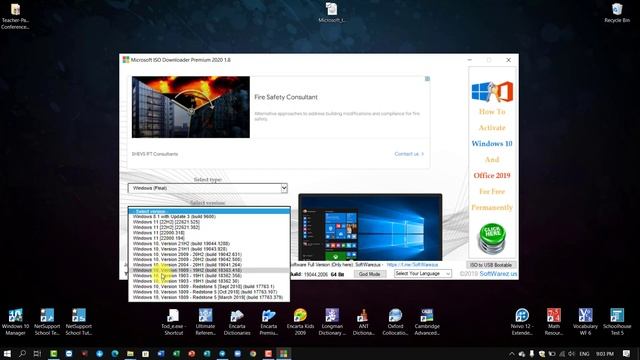Open Encarta Premium desktop icon
The width and height of the screenshot is (640, 360).
pyautogui.click(x=269, y=322)
